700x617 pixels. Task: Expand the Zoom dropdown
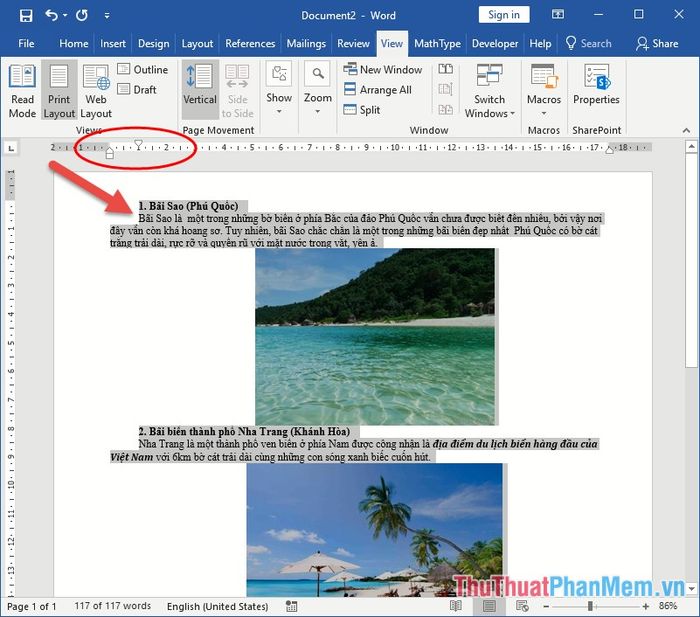318,88
